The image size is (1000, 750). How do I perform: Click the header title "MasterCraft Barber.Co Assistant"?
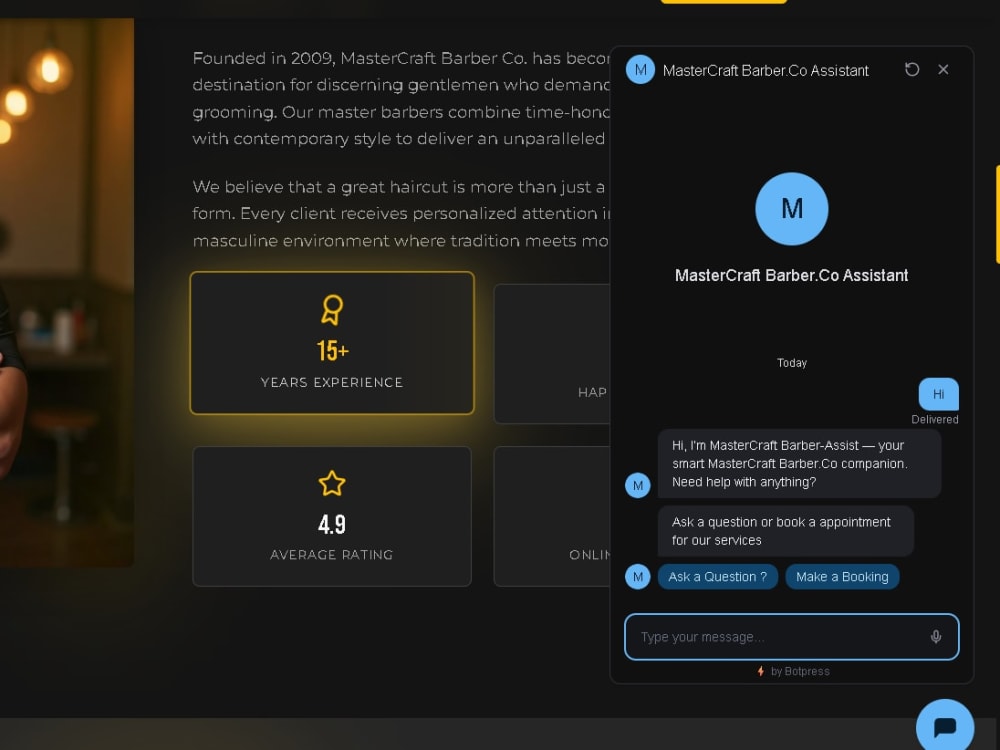tap(765, 70)
